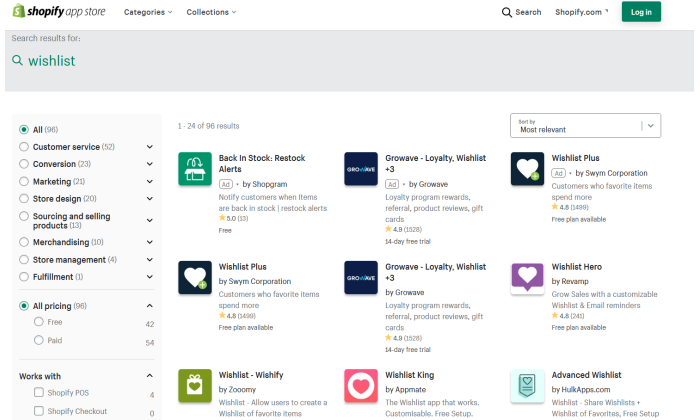Open the non-ad Wishlist Plus heart icon
The height and width of the screenshot is (420, 700).
(195, 277)
